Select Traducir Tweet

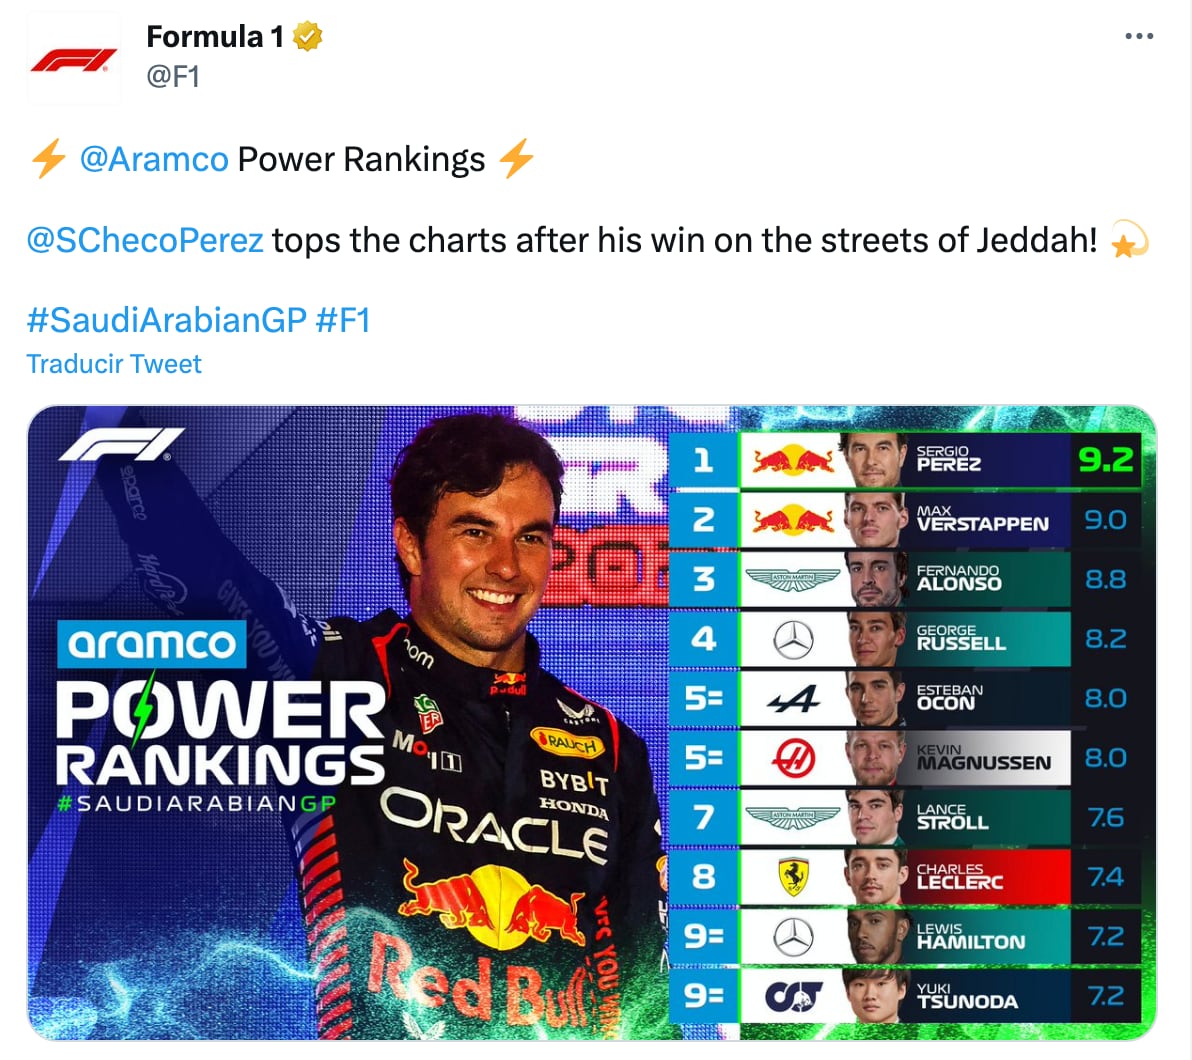point(113,364)
